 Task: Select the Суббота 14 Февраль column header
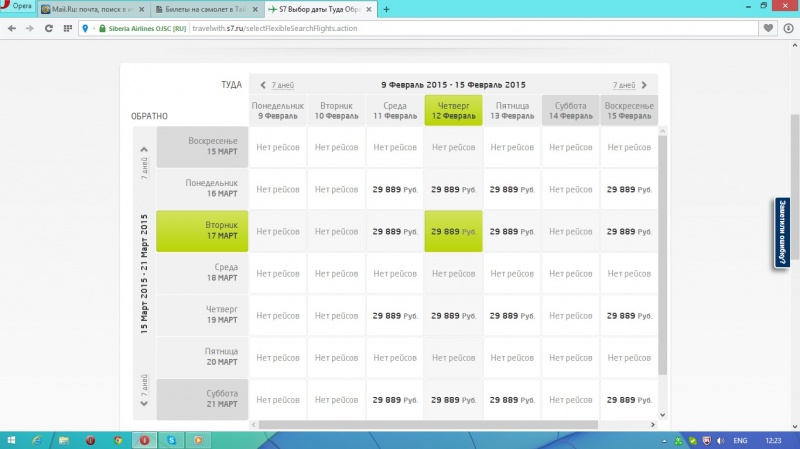pyautogui.click(x=570, y=110)
